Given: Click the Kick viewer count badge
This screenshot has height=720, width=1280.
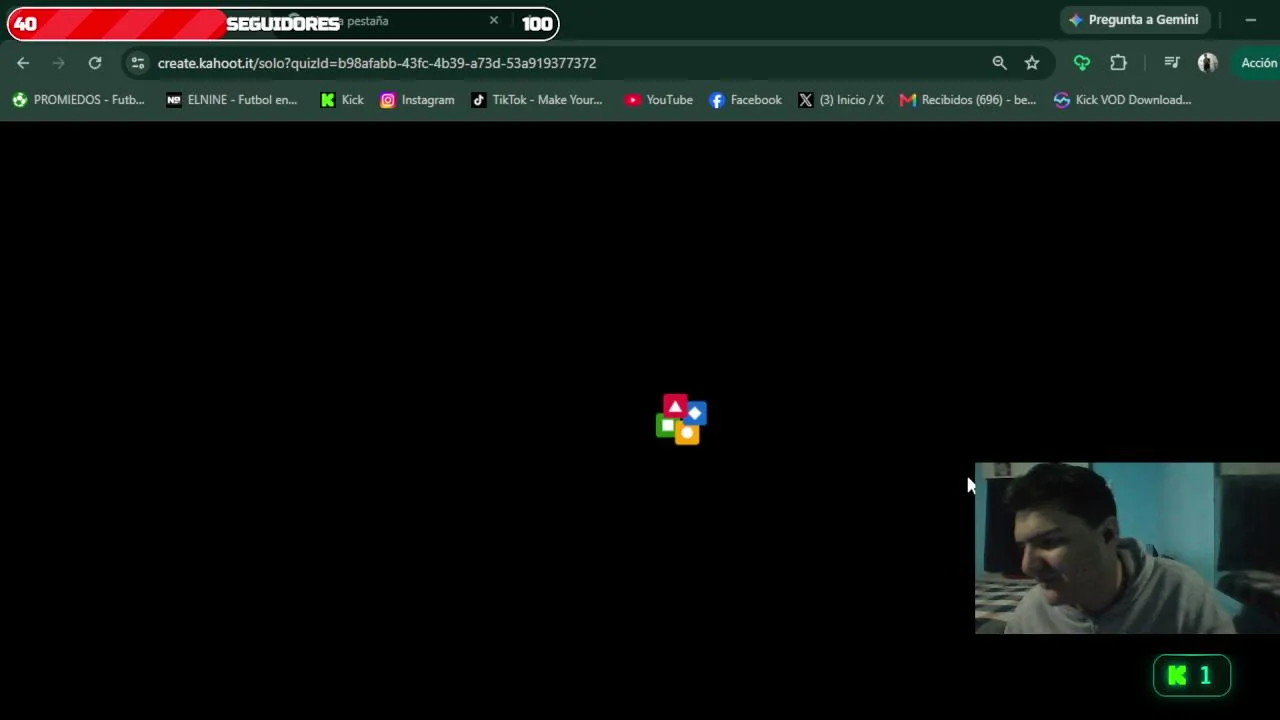Looking at the screenshot, I should (1192, 675).
